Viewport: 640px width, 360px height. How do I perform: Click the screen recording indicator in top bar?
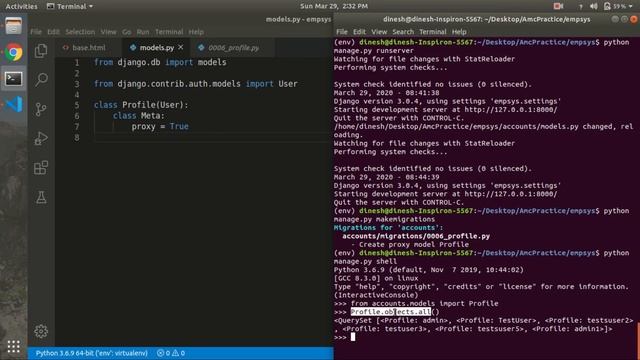558,6
